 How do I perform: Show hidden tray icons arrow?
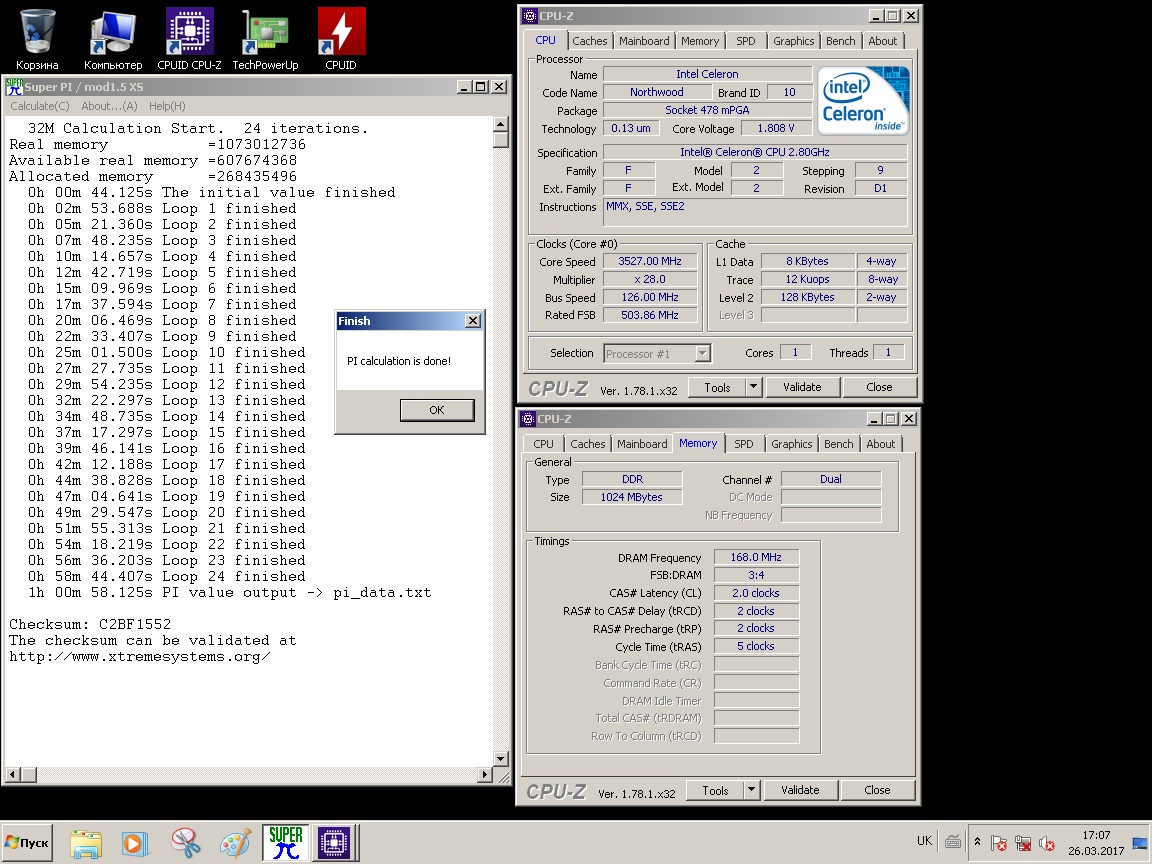(977, 842)
